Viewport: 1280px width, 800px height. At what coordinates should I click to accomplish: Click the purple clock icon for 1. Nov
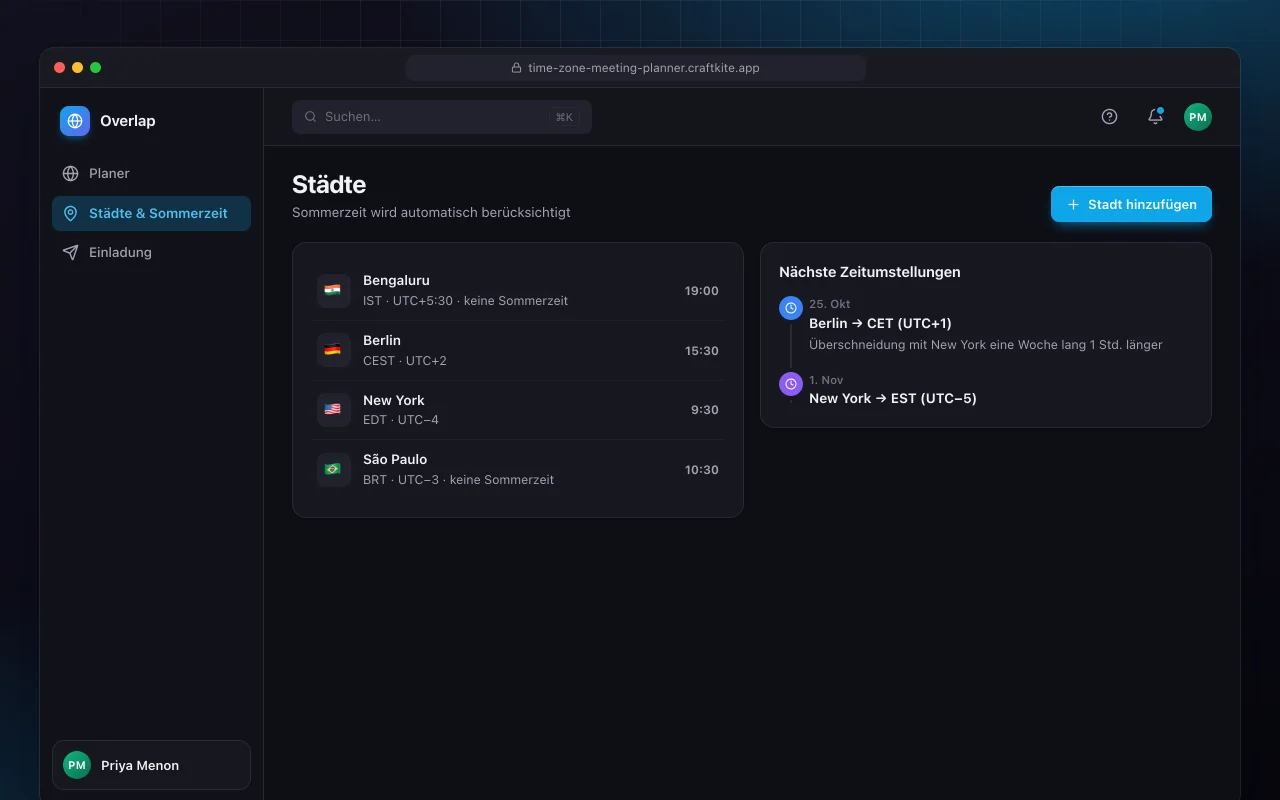[791, 384]
